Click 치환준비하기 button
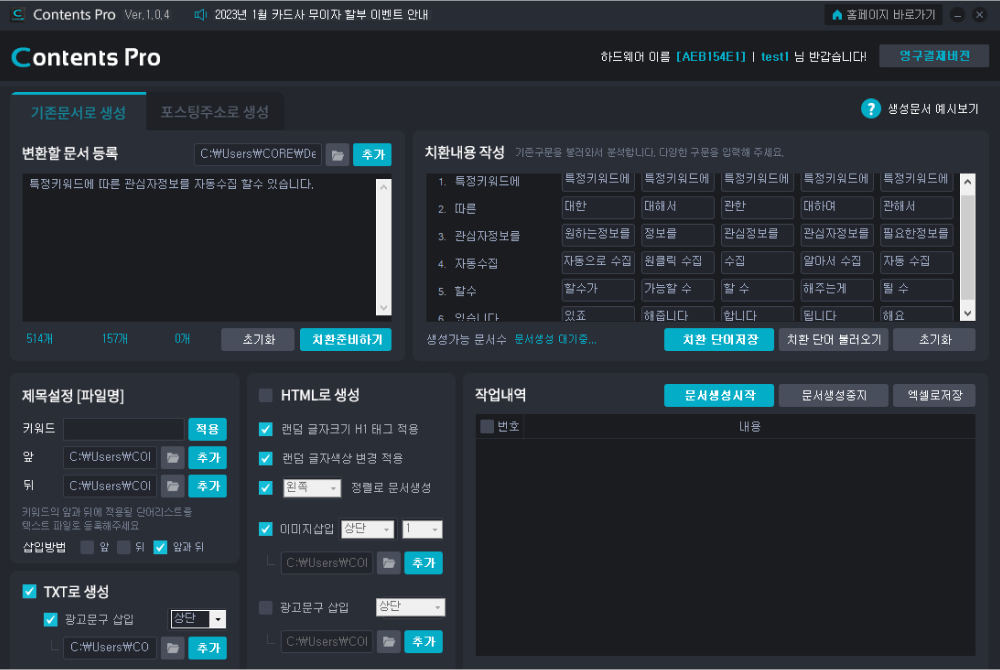Image resolution: width=1000 pixels, height=670 pixels. point(346,339)
